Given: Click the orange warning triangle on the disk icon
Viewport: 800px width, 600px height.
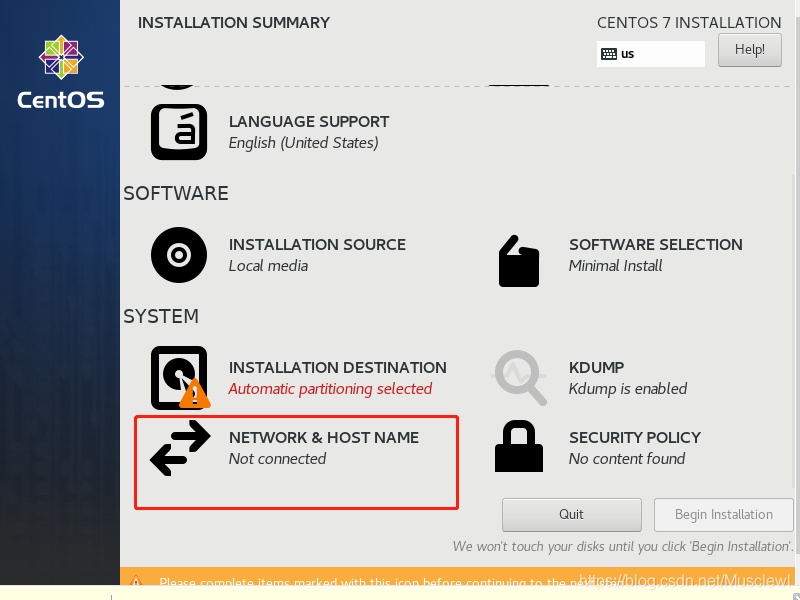Looking at the screenshot, I should 194,394.
